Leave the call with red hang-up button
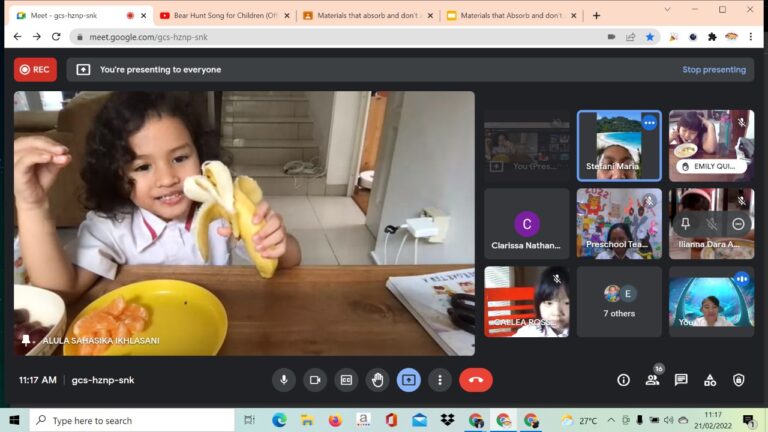 [x=475, y=380]
